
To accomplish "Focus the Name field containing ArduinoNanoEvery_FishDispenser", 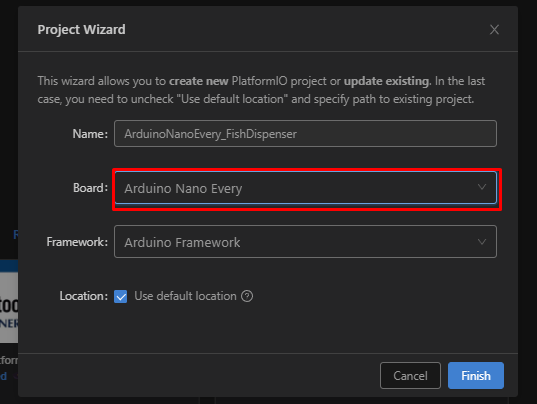I will point(305,134).
